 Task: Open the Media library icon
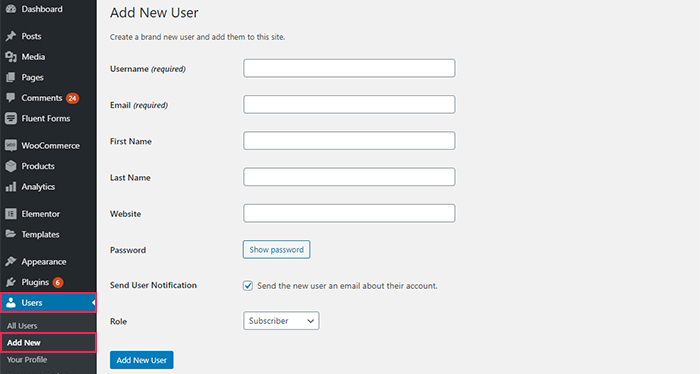(x=11, y=57)
